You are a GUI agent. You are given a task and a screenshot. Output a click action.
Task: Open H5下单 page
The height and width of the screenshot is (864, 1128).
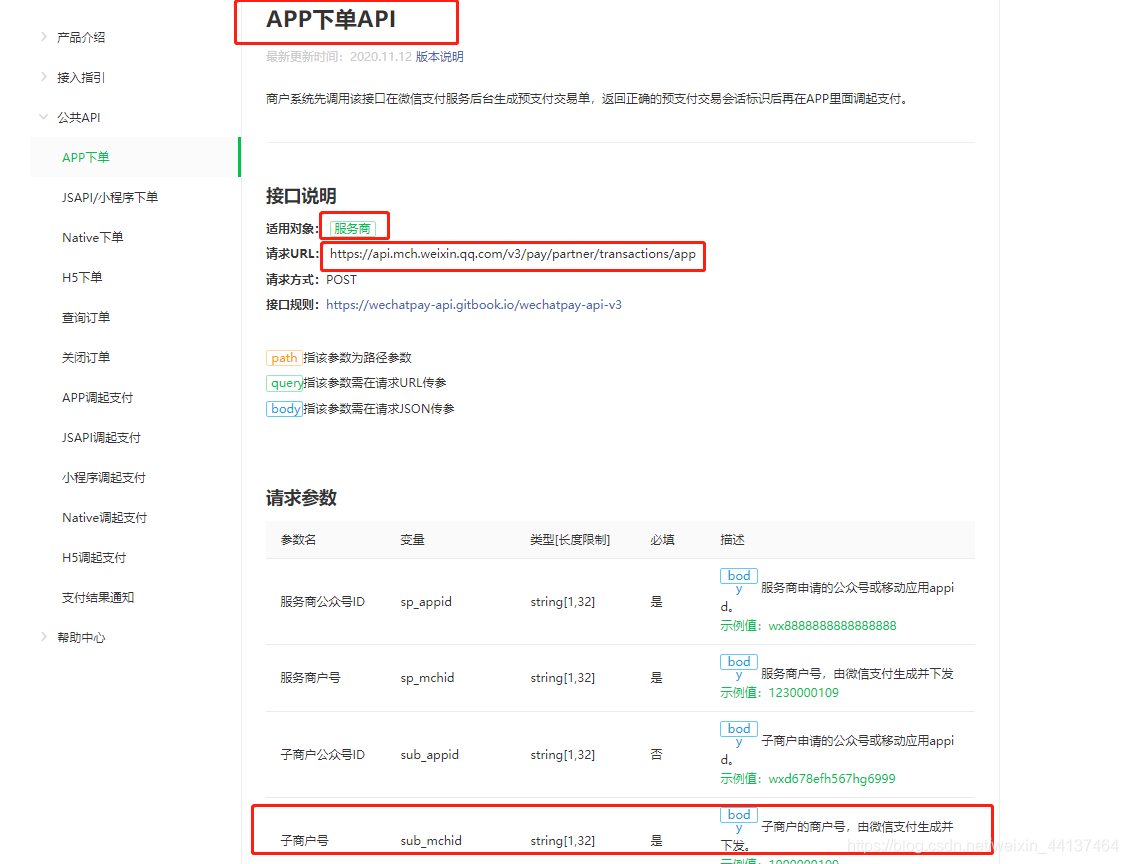point(82,277)
